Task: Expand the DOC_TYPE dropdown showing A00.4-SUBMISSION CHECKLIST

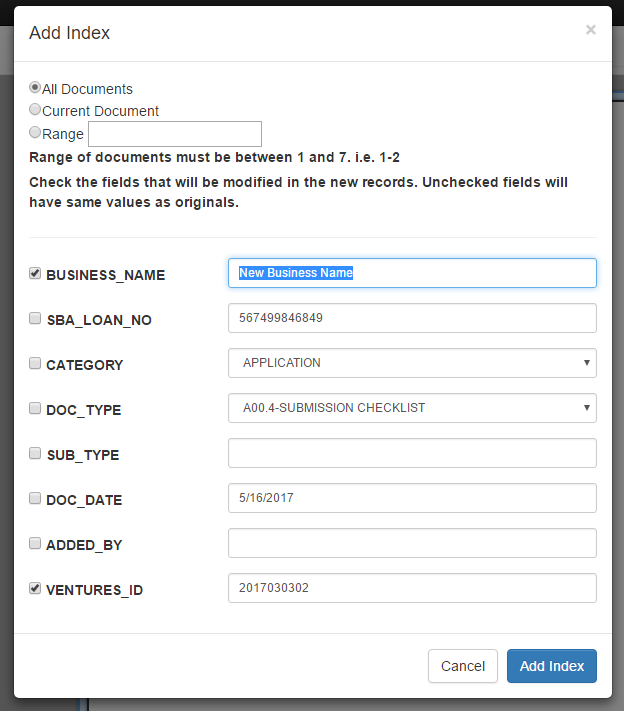Action: (x=412, y=408)
